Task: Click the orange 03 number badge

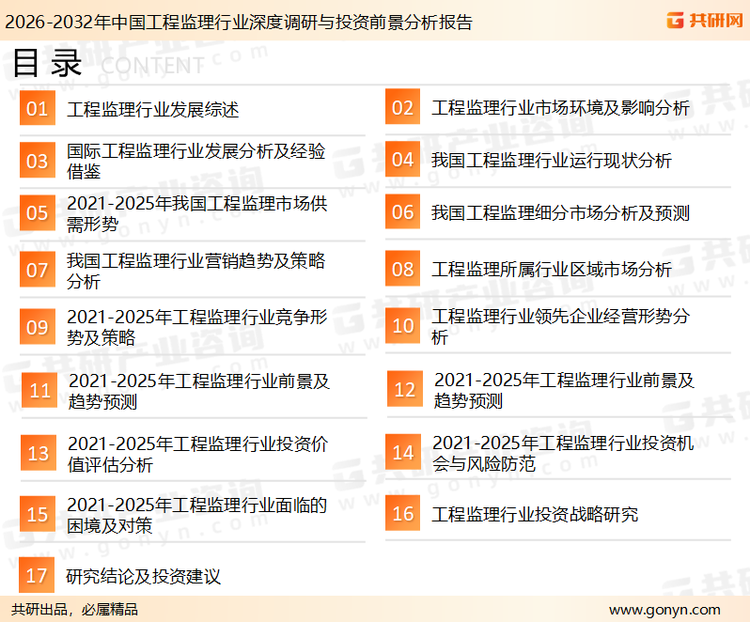Action: 37,160
